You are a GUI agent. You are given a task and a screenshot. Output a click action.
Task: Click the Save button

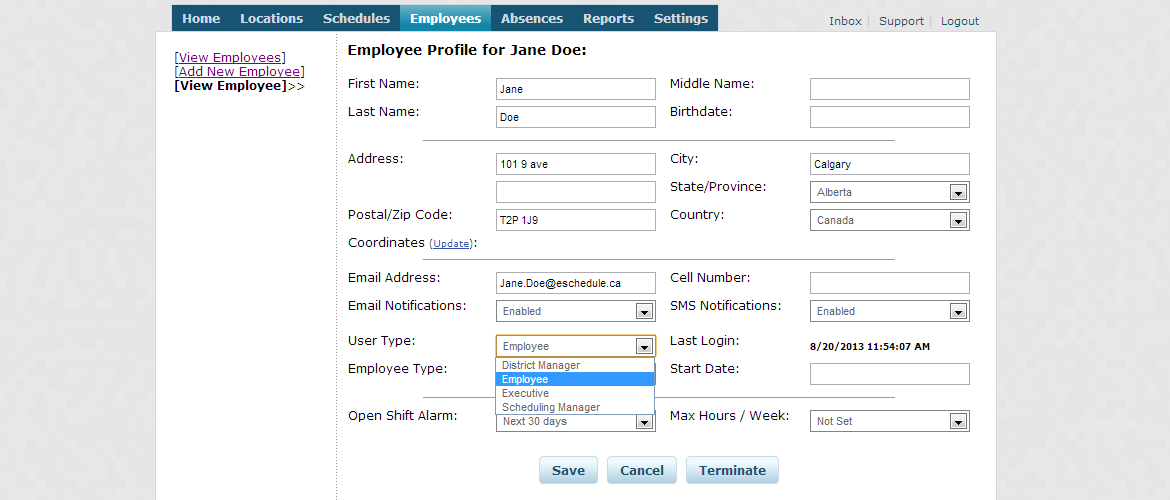(568, 470)
